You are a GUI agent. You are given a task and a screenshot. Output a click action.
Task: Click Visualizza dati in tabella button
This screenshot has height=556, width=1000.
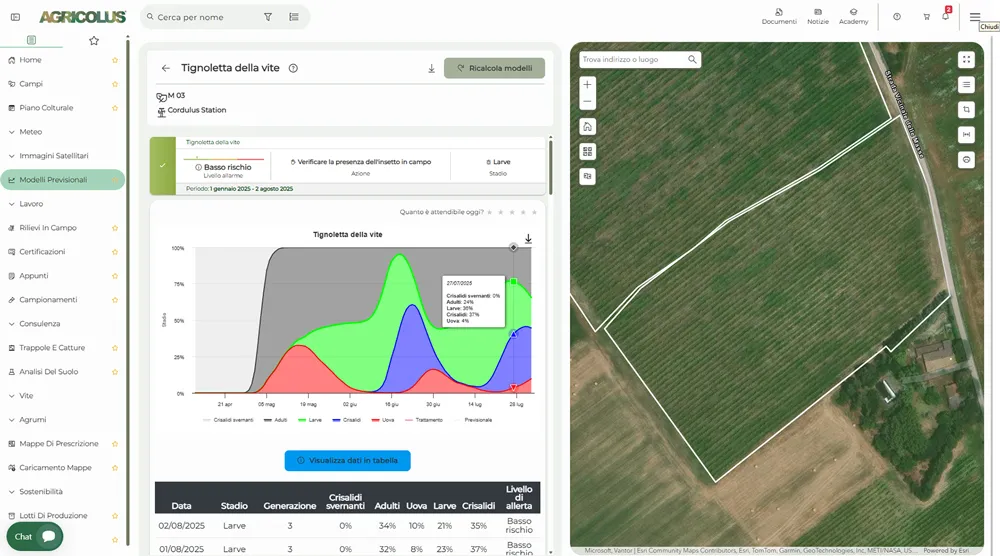(x=347, y=461)
